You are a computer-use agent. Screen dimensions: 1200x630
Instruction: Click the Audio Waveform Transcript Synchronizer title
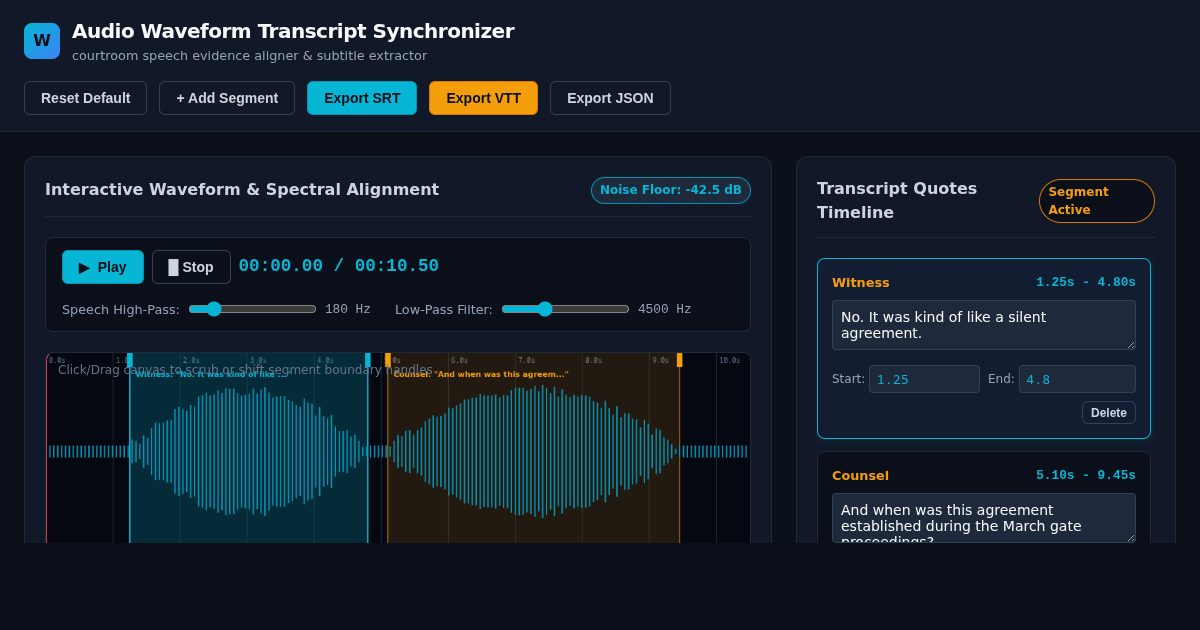point(293,31)
